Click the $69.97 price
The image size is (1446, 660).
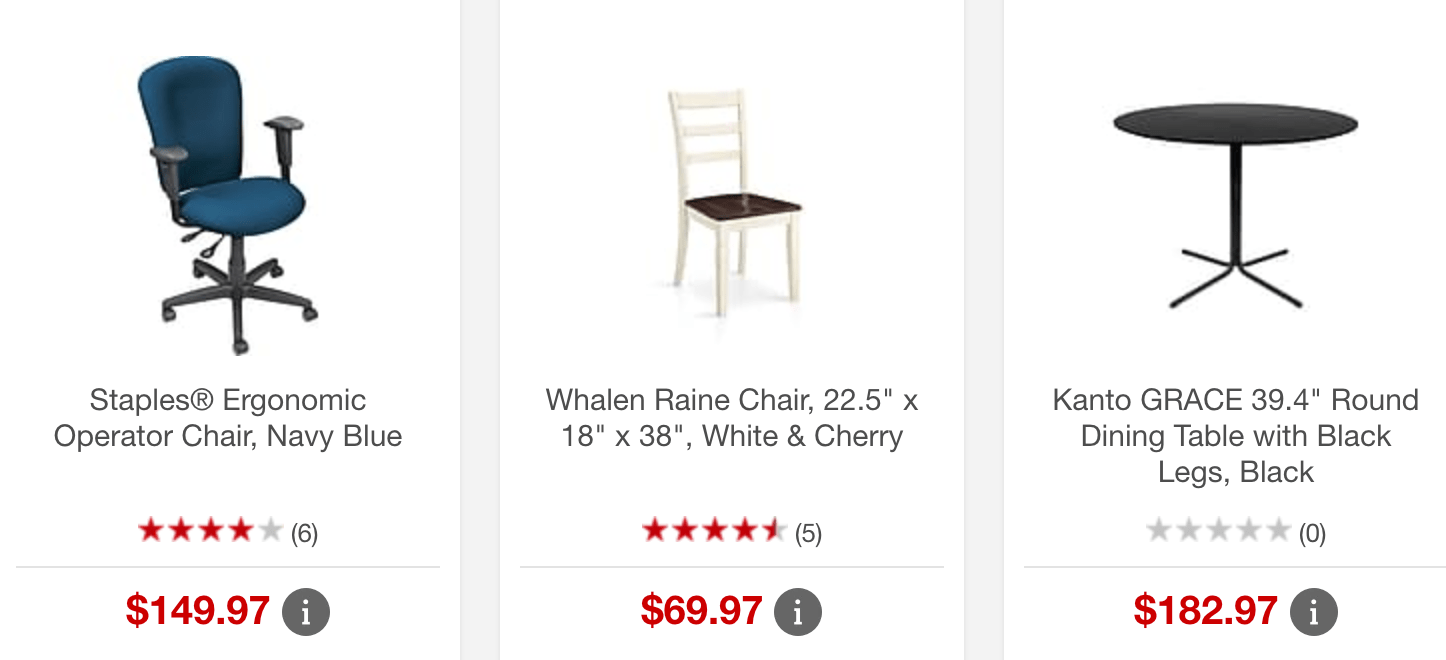[x=701, y=611]
